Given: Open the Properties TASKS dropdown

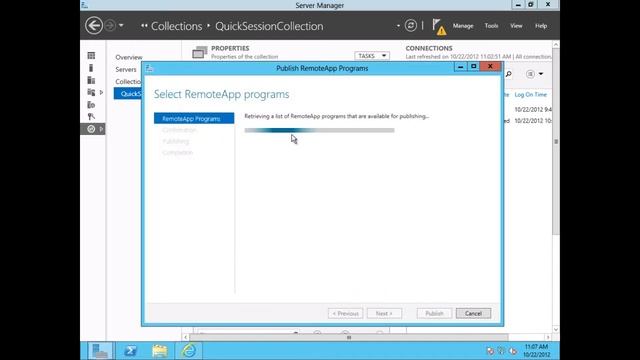Looking at the screenshot, I should point(372,56).
